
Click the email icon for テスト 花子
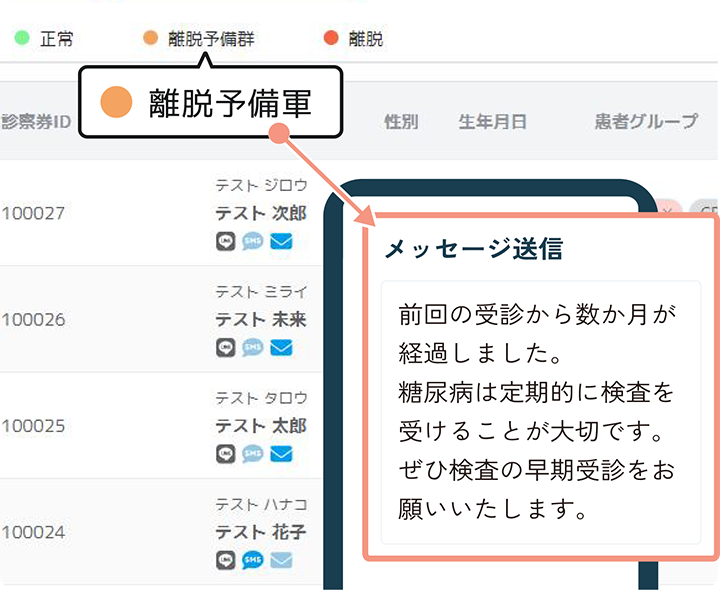[281, 560]
